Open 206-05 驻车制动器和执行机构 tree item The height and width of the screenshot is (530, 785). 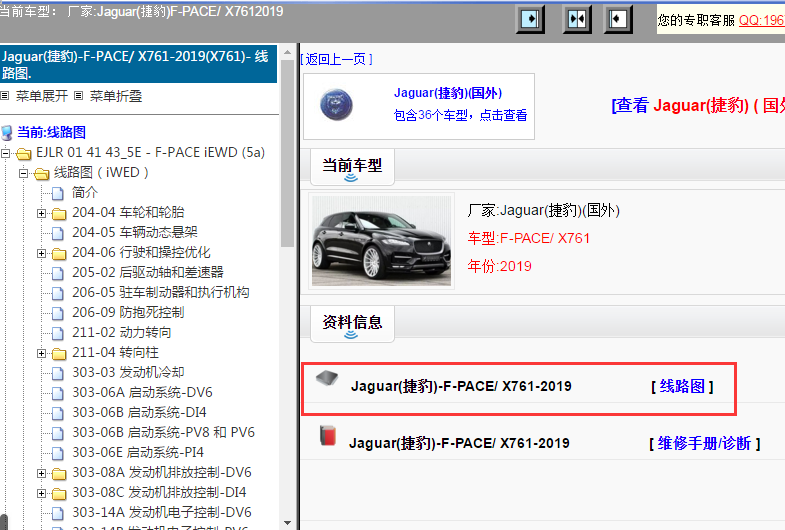coord(161,292)
